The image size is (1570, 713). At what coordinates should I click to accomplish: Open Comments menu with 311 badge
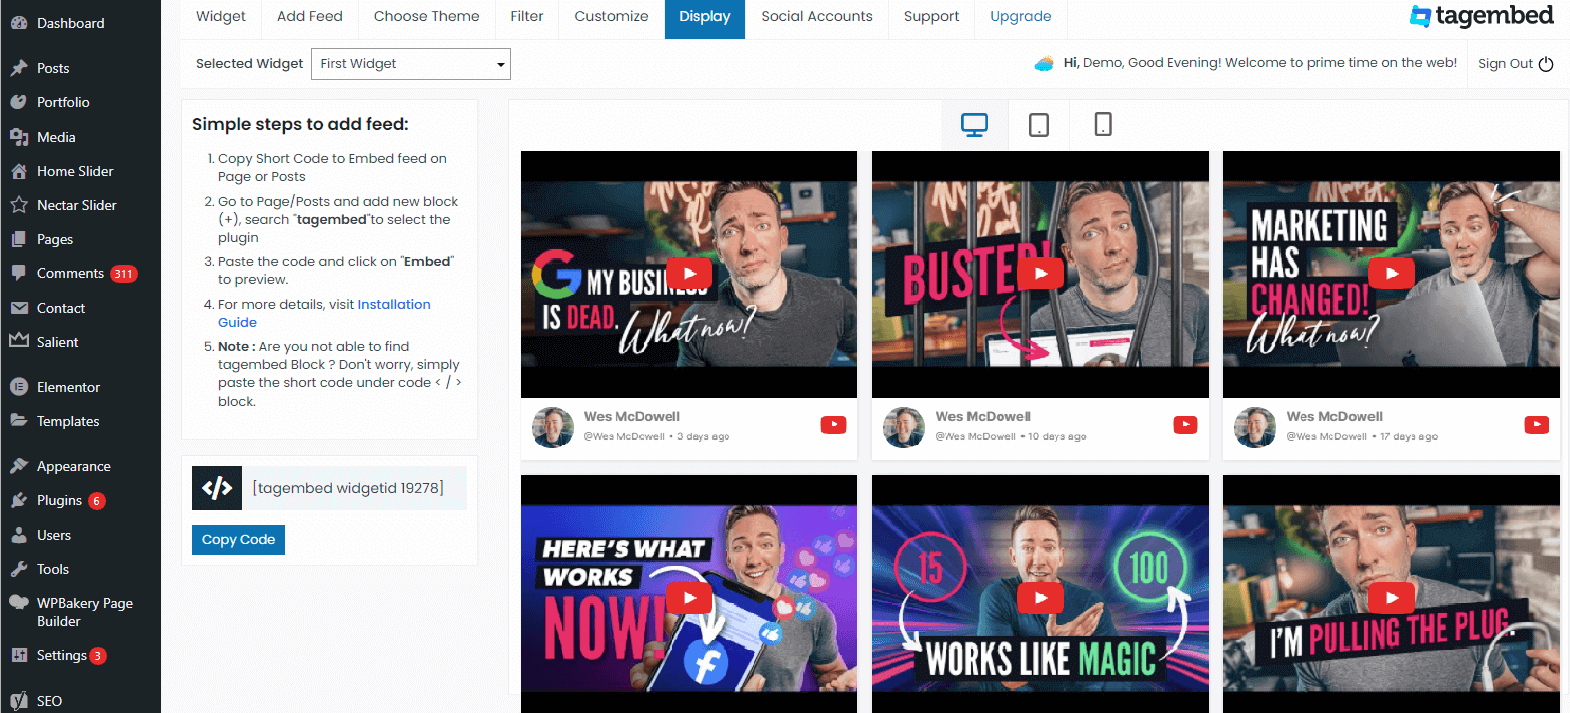(80, 273)
